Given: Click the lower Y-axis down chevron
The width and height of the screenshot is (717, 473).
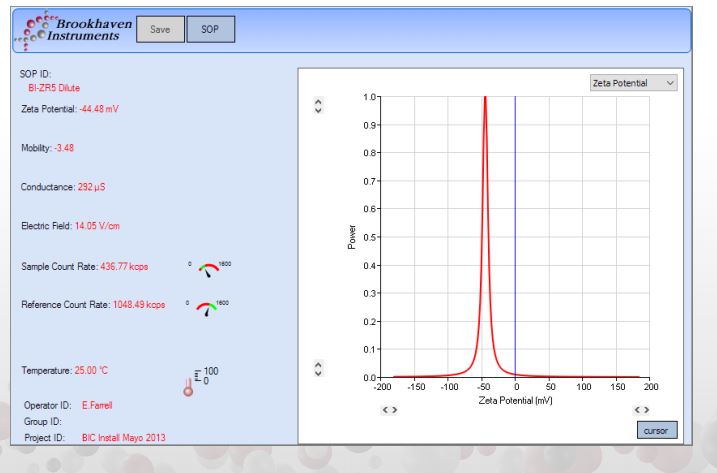Looking at the screenshot, I should coord(319,373).
